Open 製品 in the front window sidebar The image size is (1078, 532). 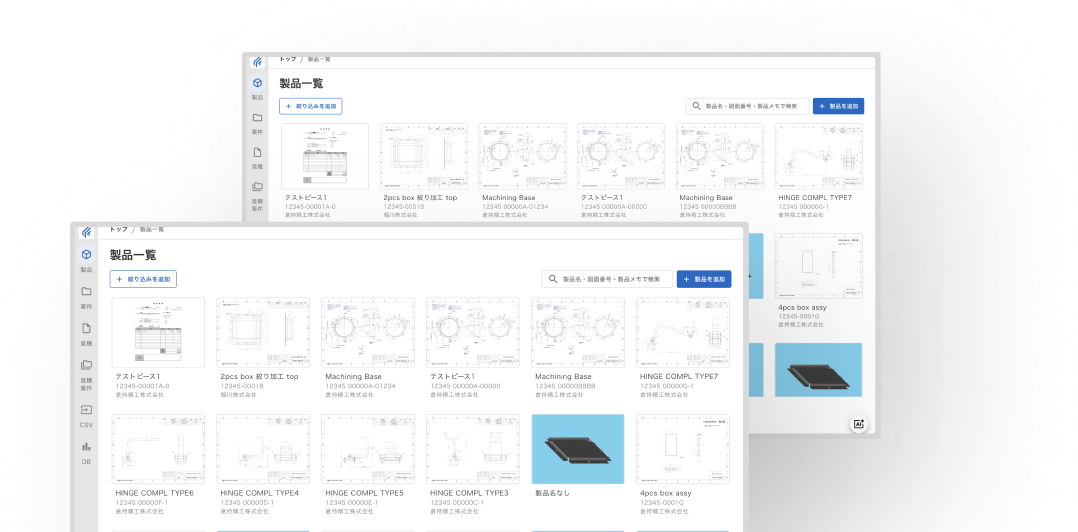point(86,260)
